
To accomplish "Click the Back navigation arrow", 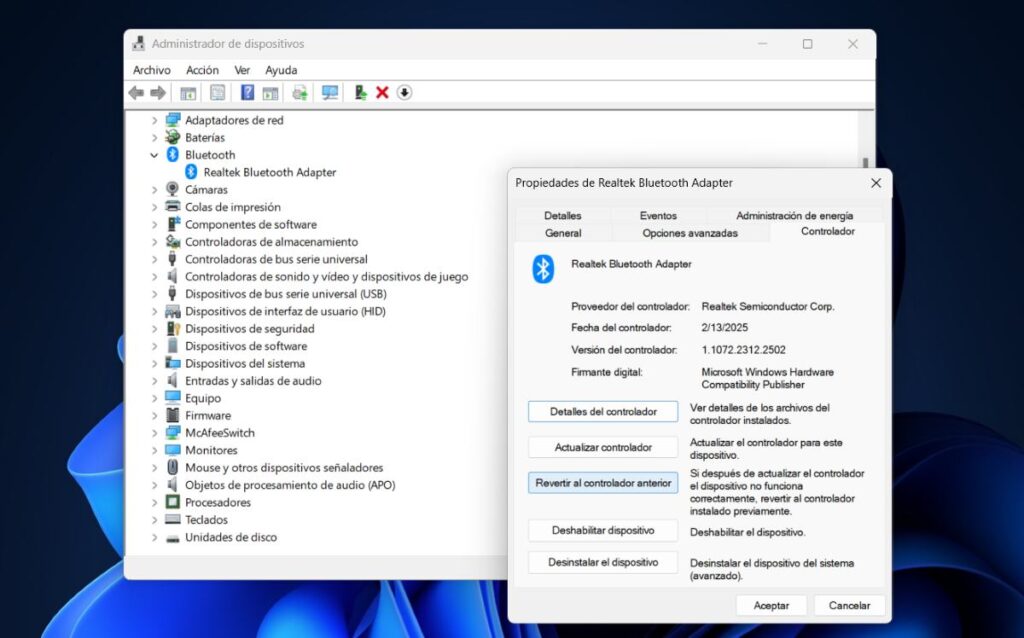I will pos(136,92).
